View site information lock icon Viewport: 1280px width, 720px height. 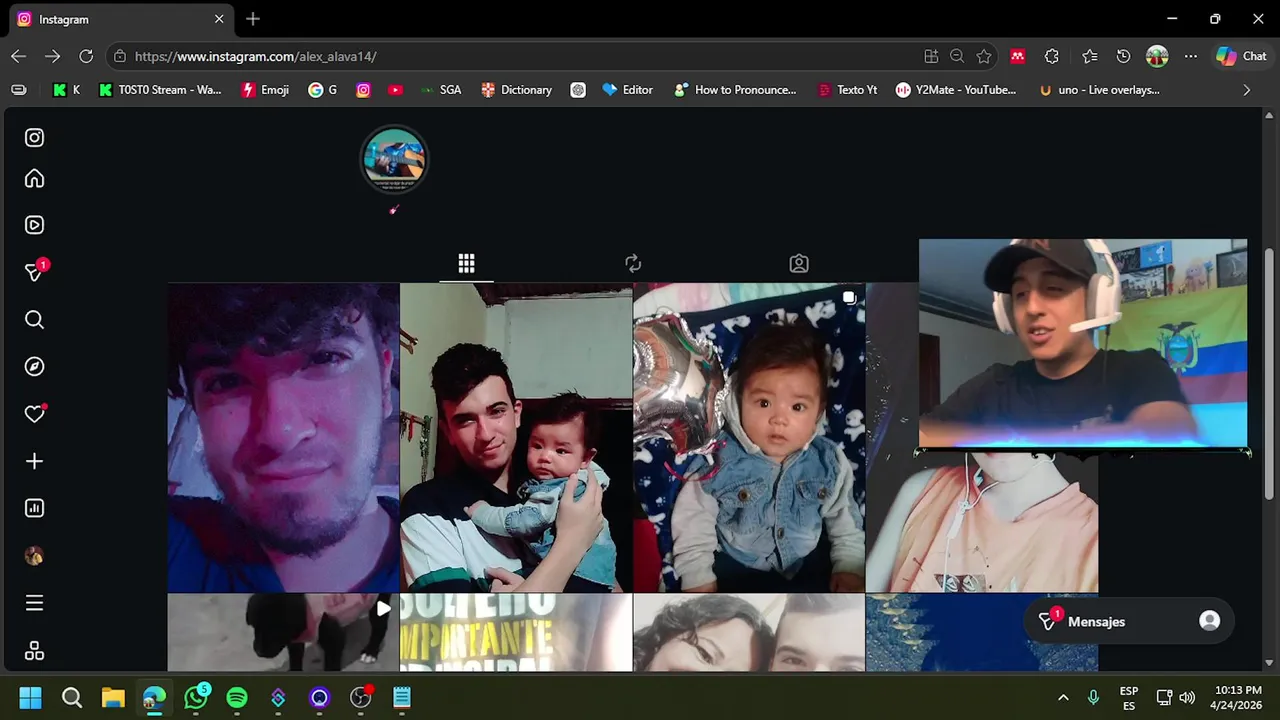(x=120, y=56)
